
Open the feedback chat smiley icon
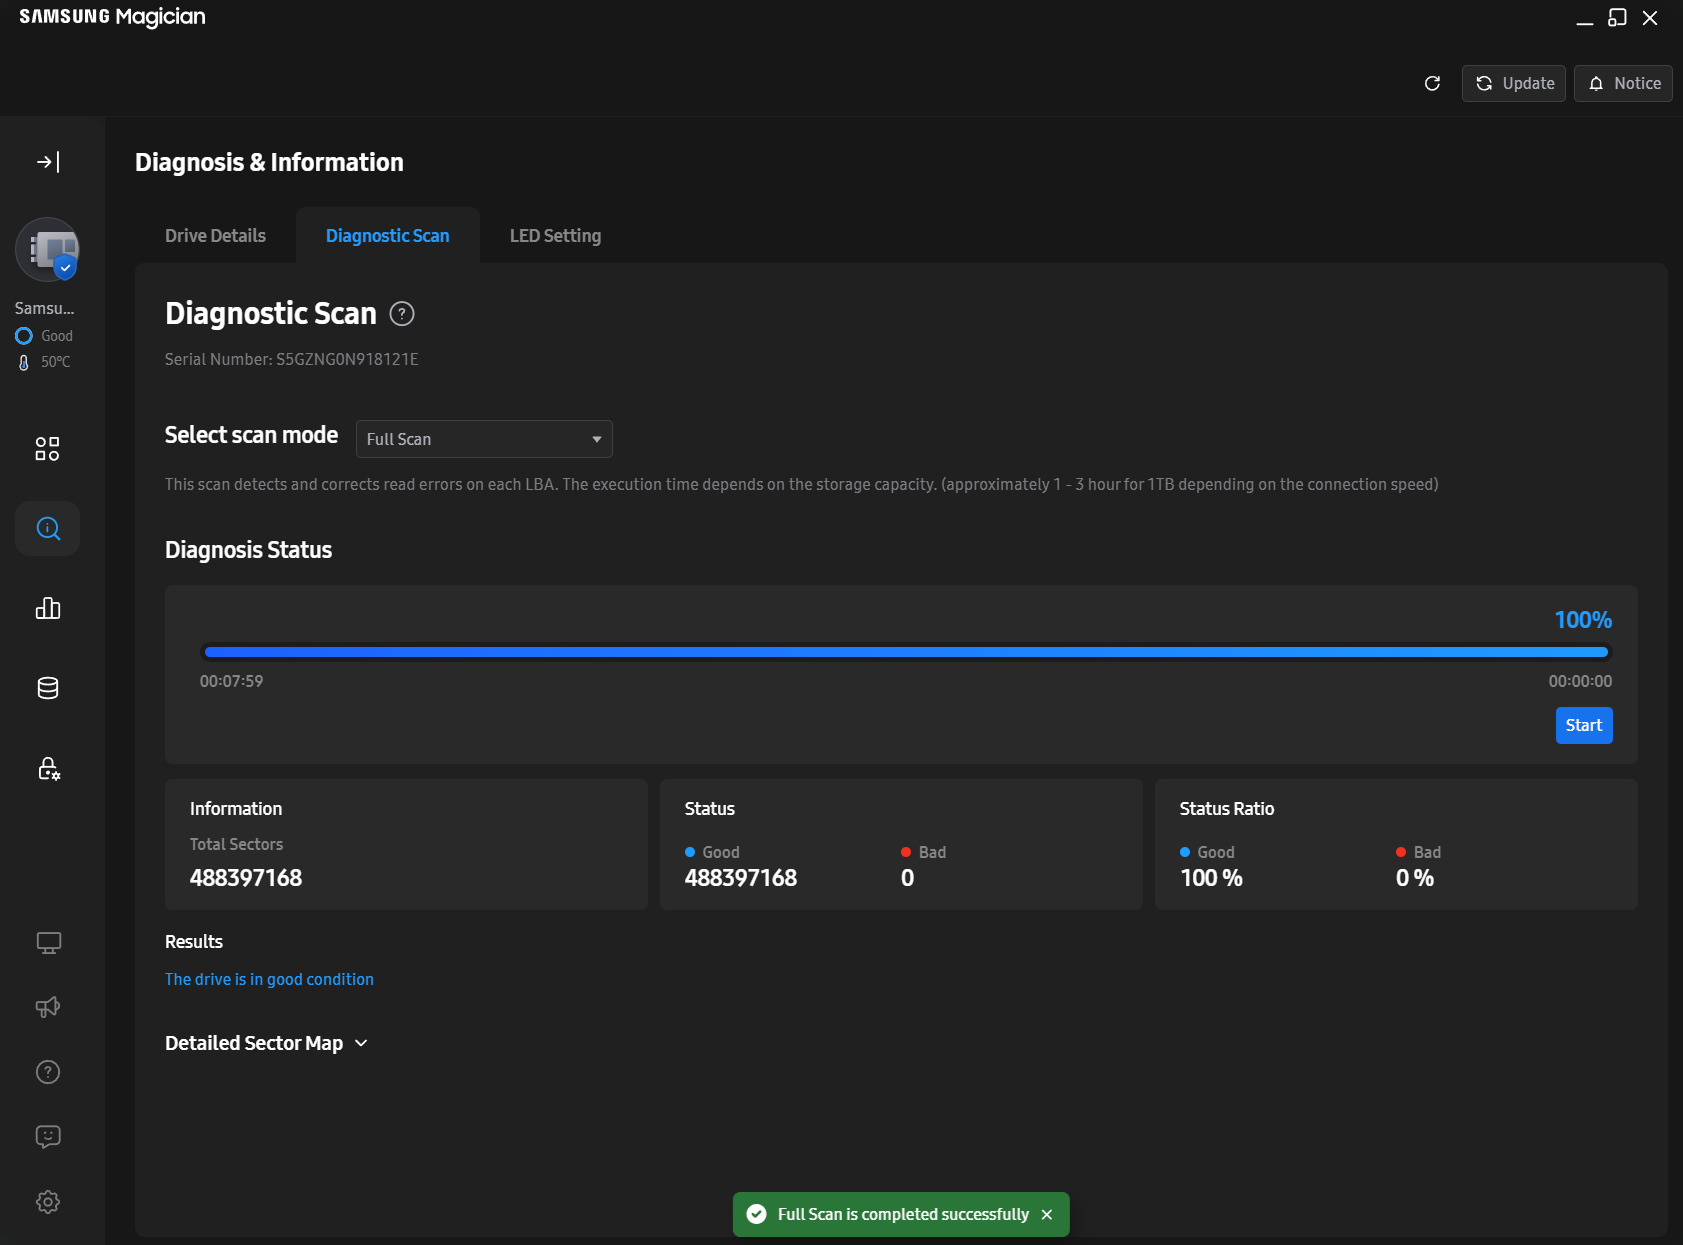(48, 1137)
